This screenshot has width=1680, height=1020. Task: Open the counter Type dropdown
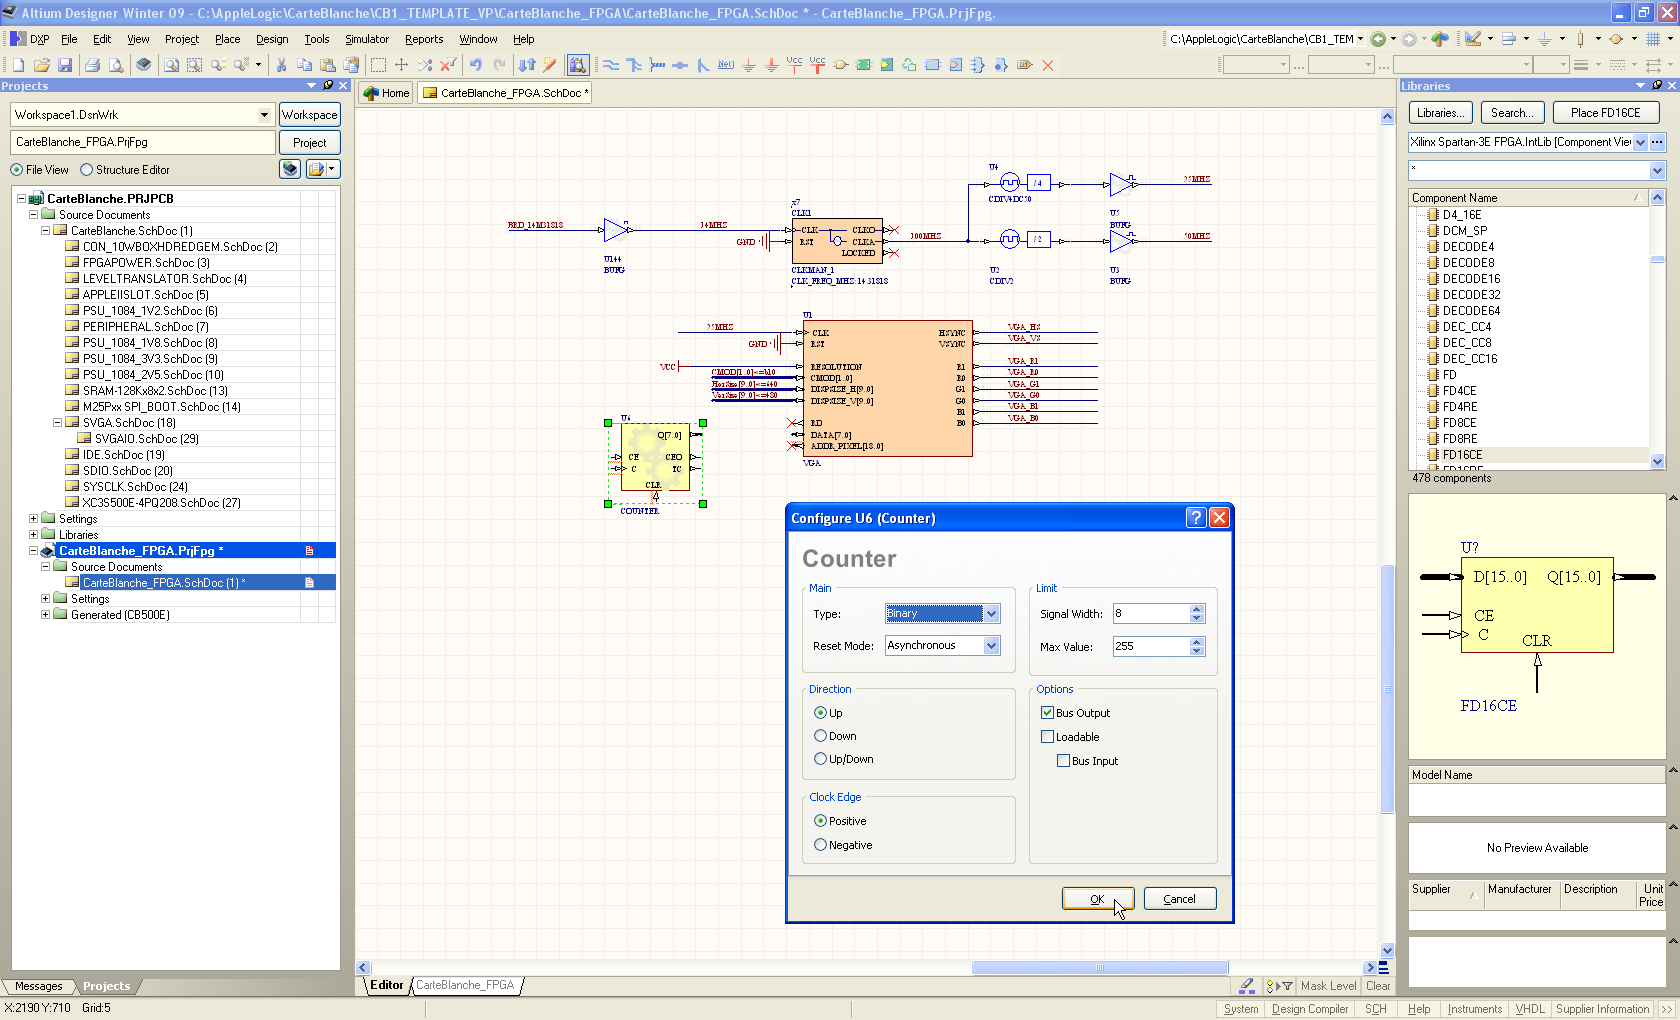[991, 614]
